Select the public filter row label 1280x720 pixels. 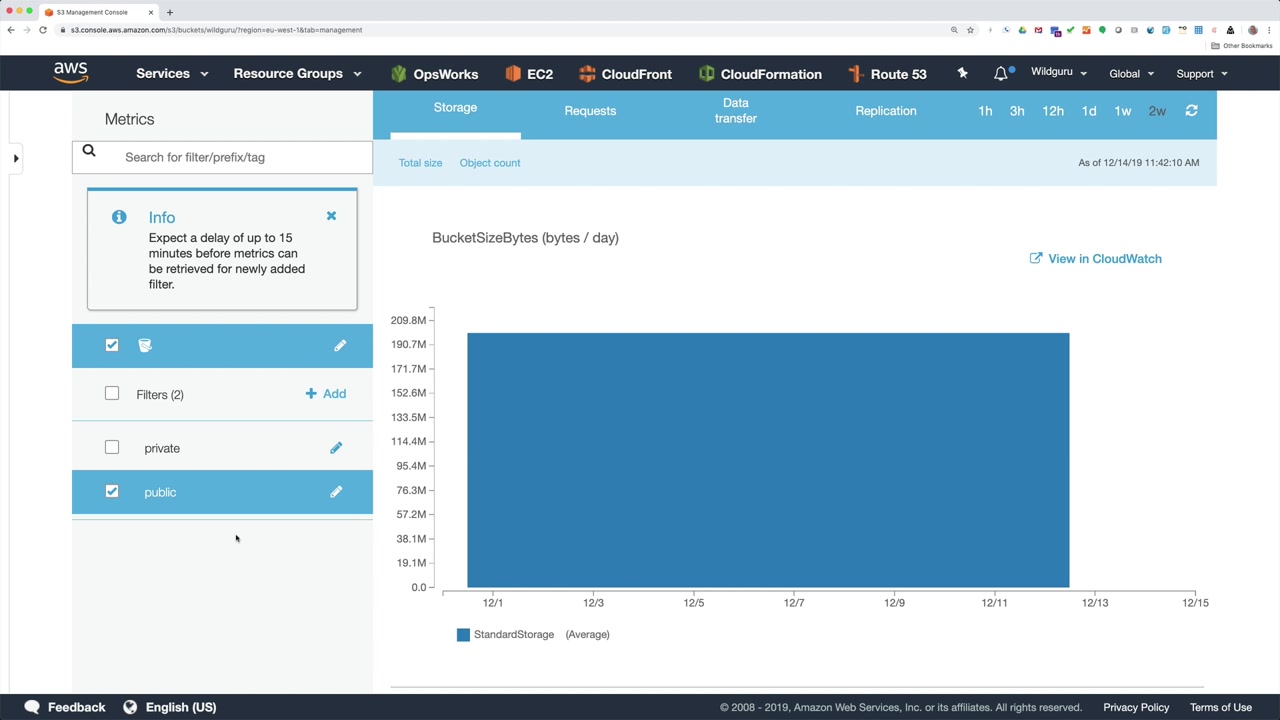[160, 492]
